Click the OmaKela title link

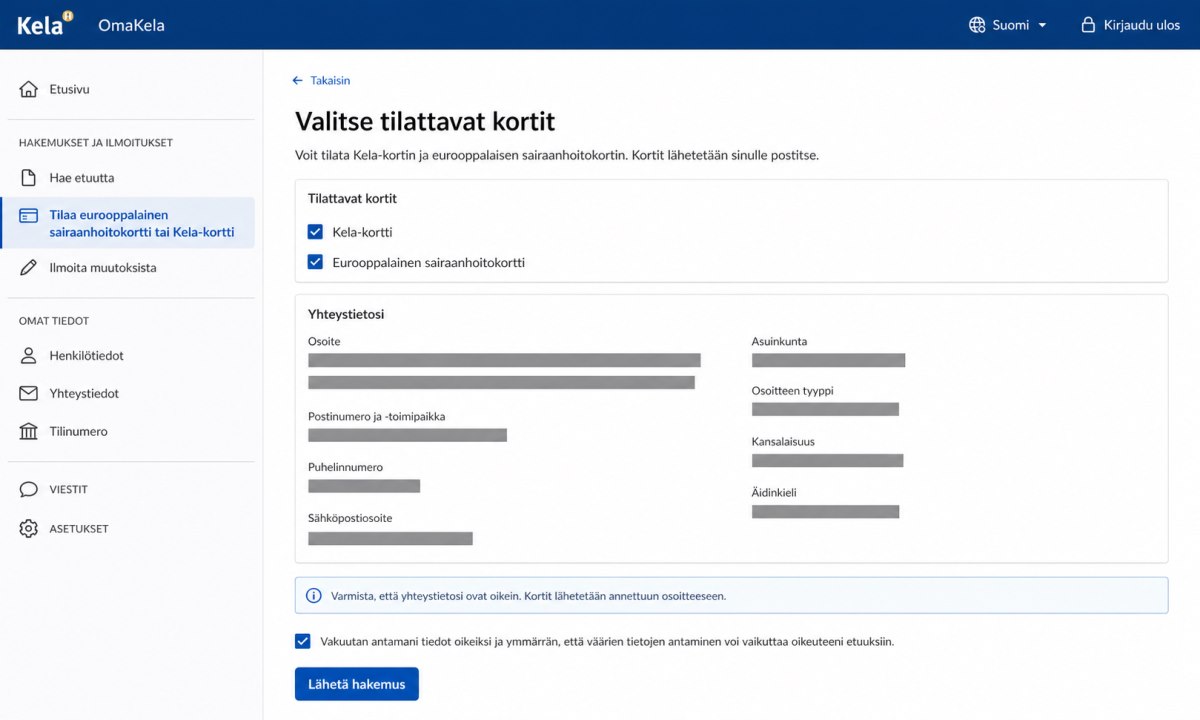click(x=131, y=25)
